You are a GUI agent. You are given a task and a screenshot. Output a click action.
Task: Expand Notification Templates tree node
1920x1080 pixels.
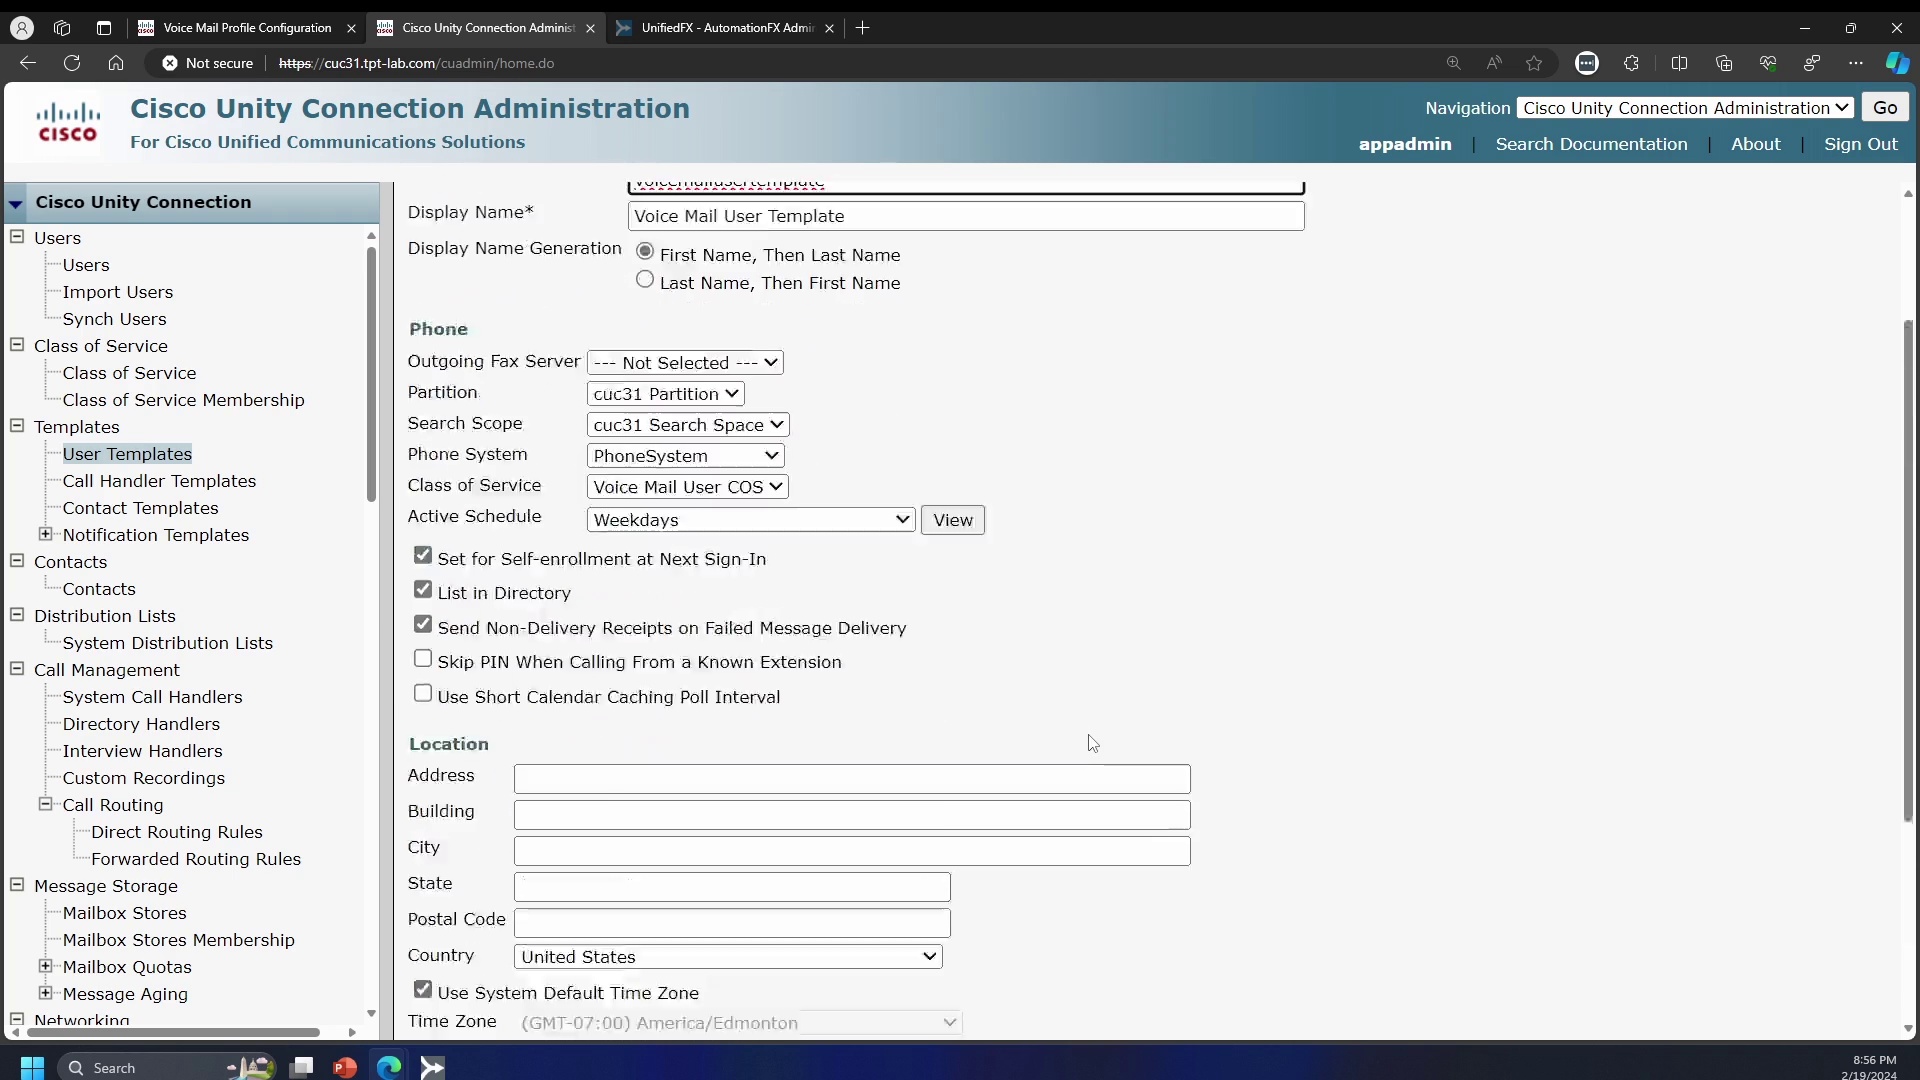point(45,534)
